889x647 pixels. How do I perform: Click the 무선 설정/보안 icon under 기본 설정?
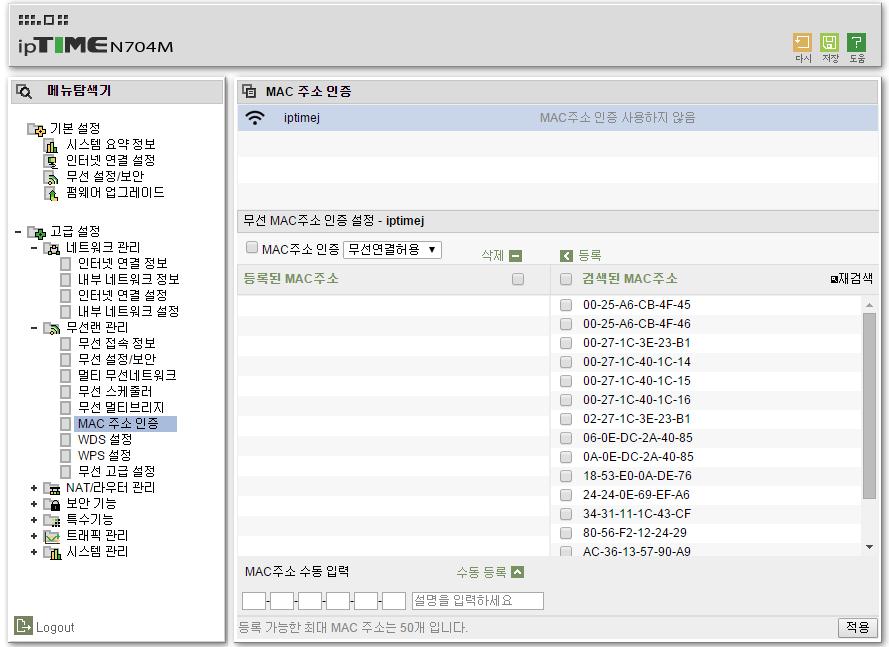[x=51, y=177]
